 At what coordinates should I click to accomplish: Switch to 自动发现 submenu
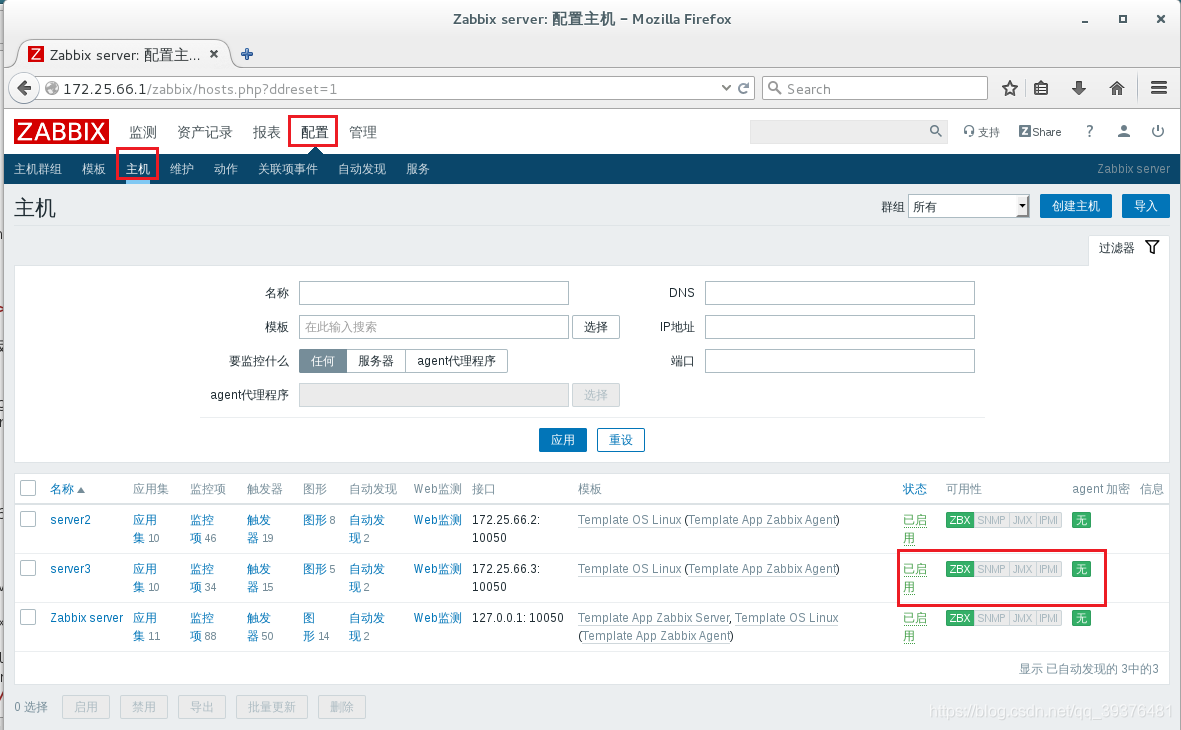pos(362,169)
